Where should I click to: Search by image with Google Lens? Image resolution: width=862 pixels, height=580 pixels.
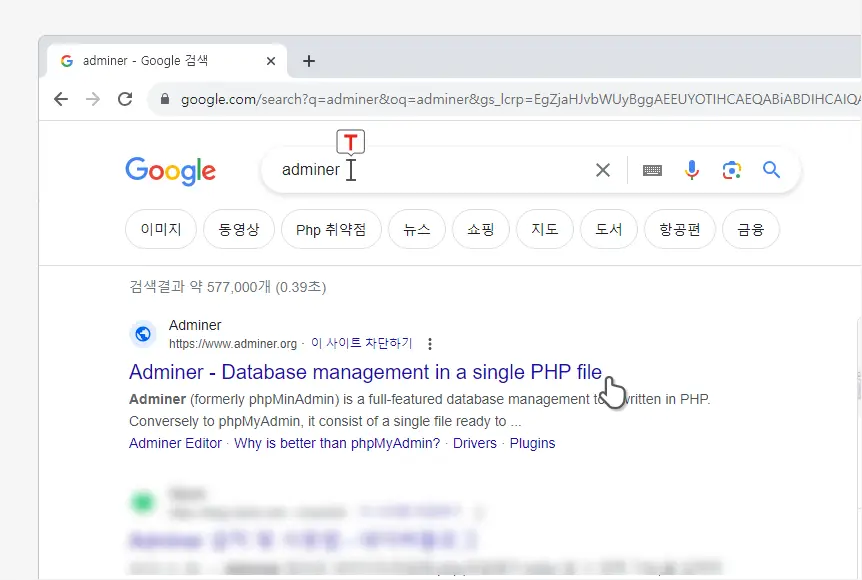tap(732, 170)
